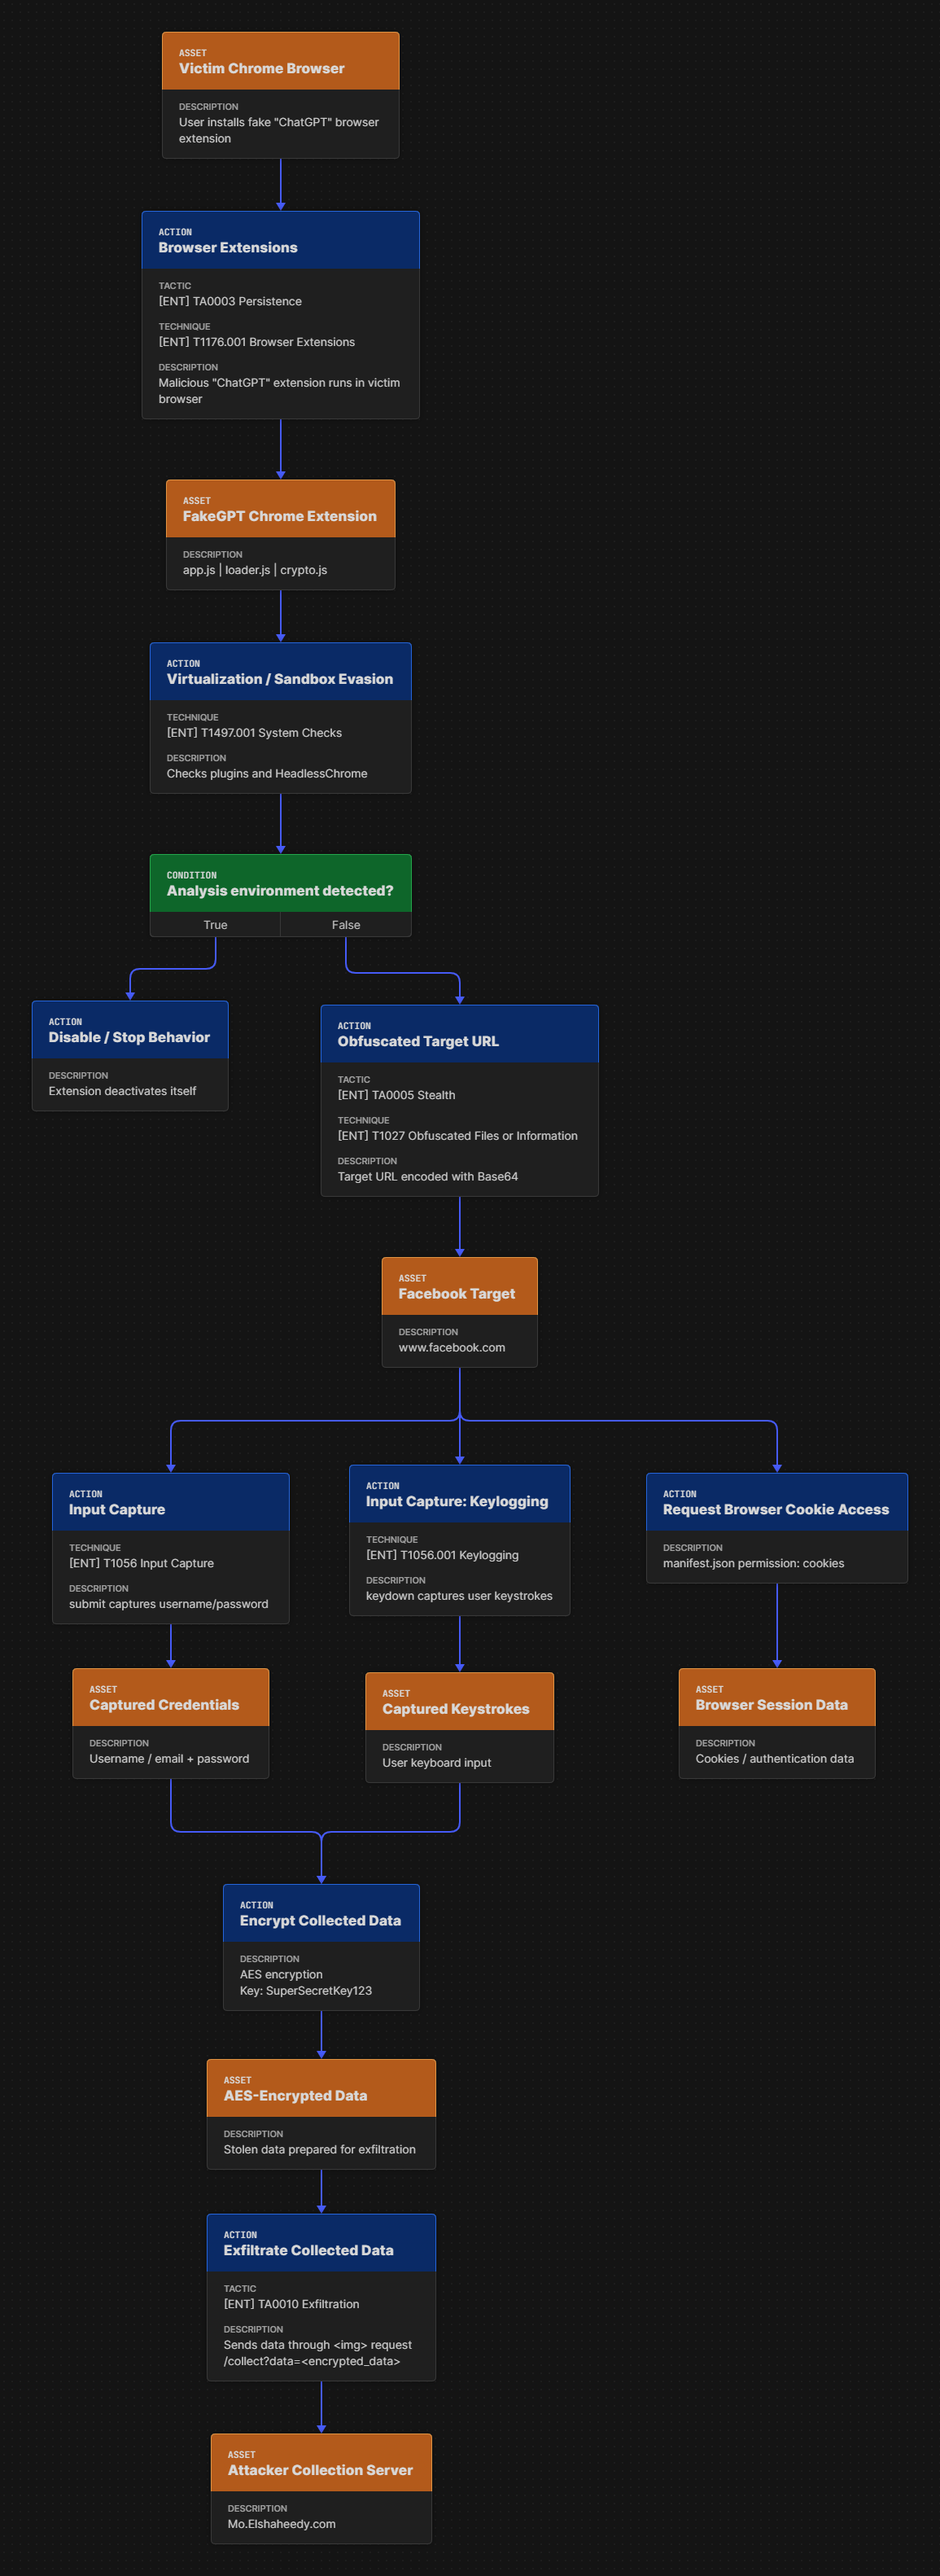This screenshot has height=2576, width=940.
Task: Click text "Checks plugins and HeadlessChrome"
Action: pyautogui.click(x=267, y=774)
